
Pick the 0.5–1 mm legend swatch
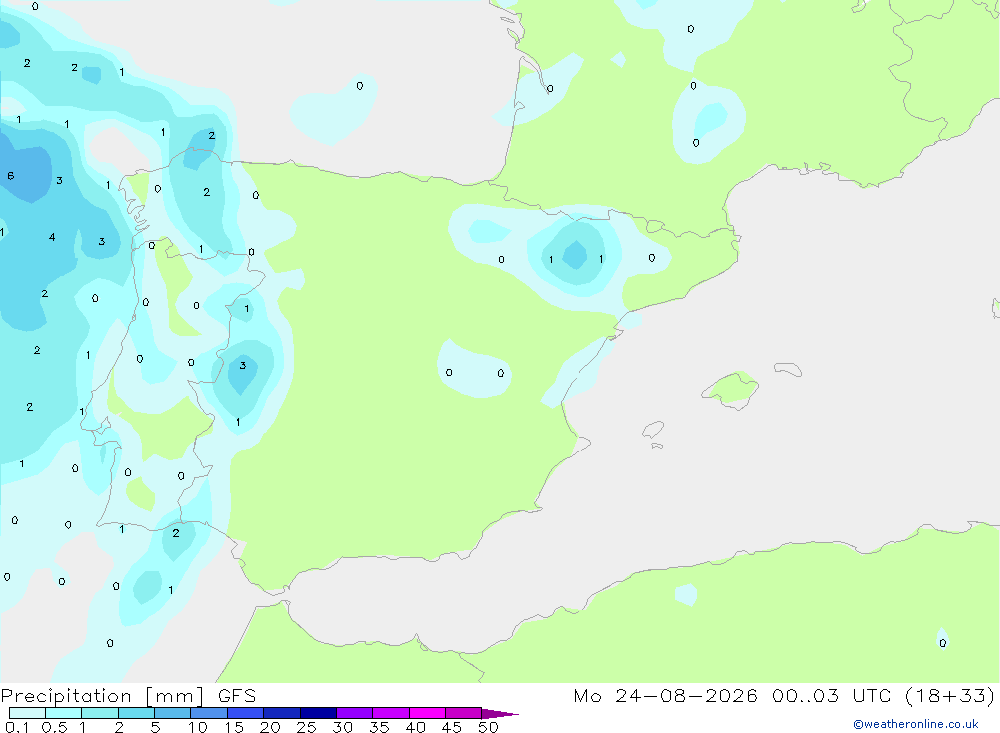[64, 713]
